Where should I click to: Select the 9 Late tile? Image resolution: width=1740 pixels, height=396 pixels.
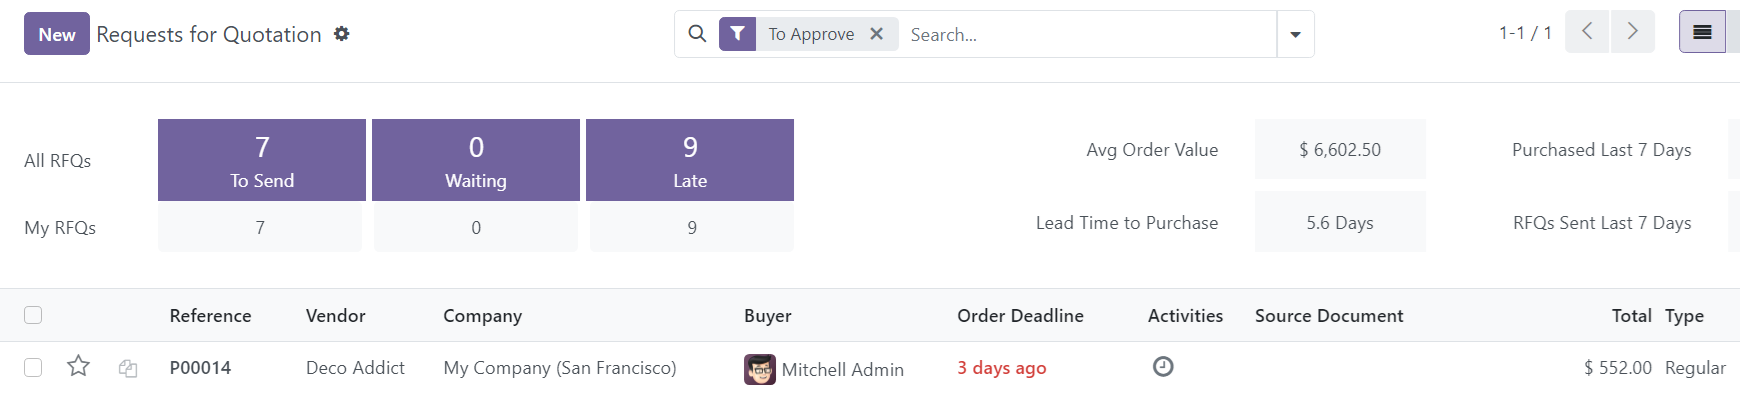690,160
